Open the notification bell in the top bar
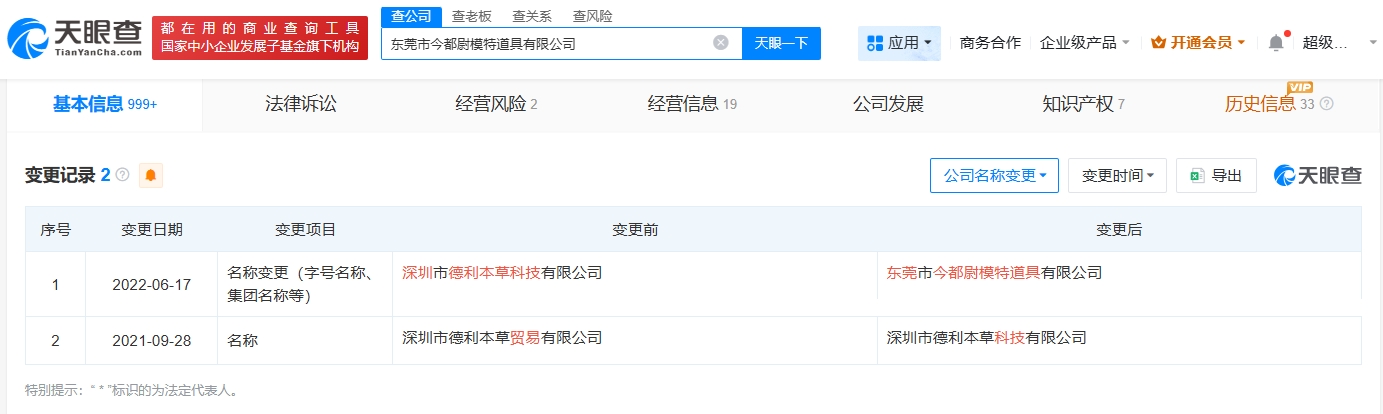 [1275, 43]
